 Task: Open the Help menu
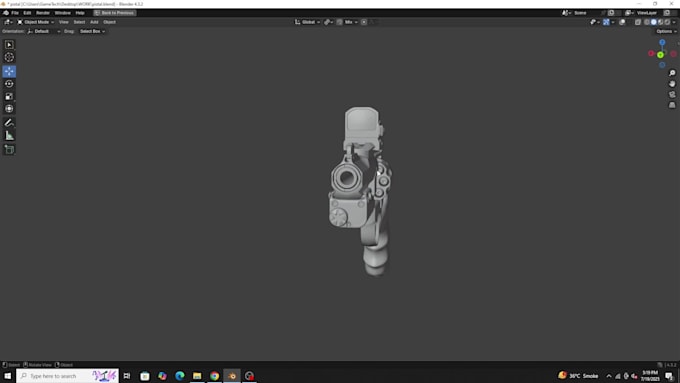tap(80, 13)
